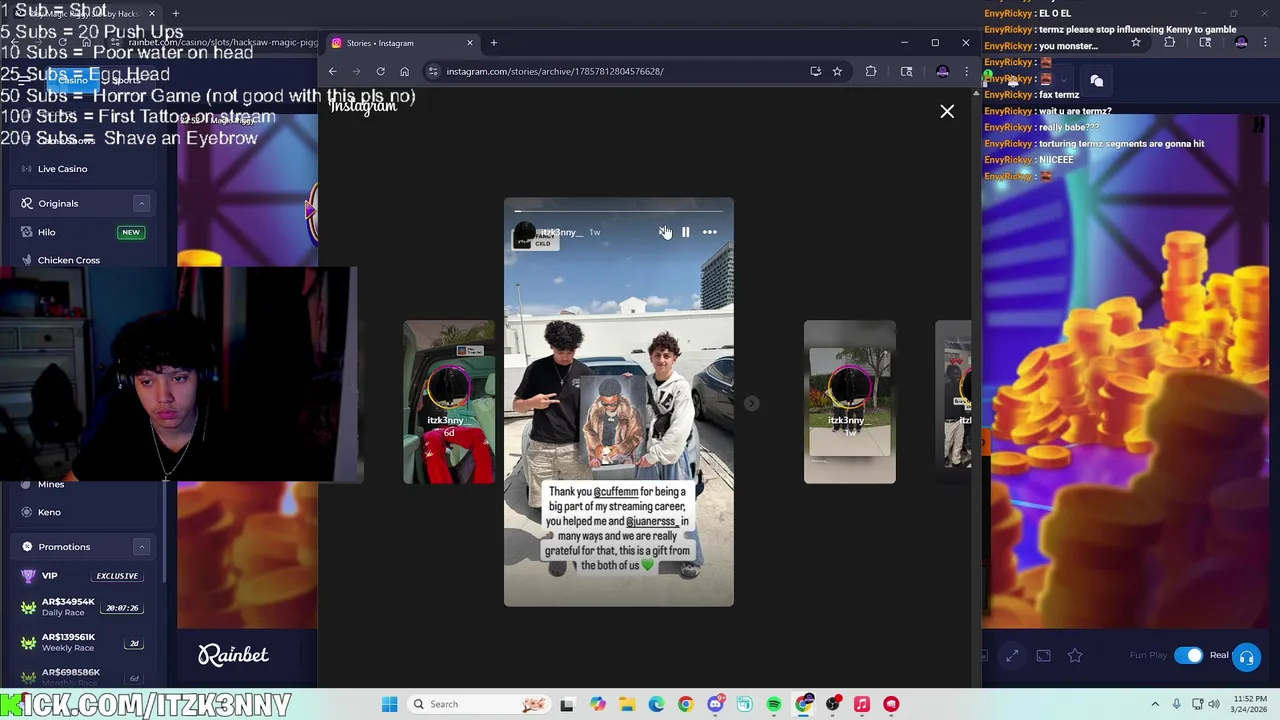This screenshot has height=720, width=1280.
Task: Open Chrome extensions puzzle icon
Action: point(871,71)
